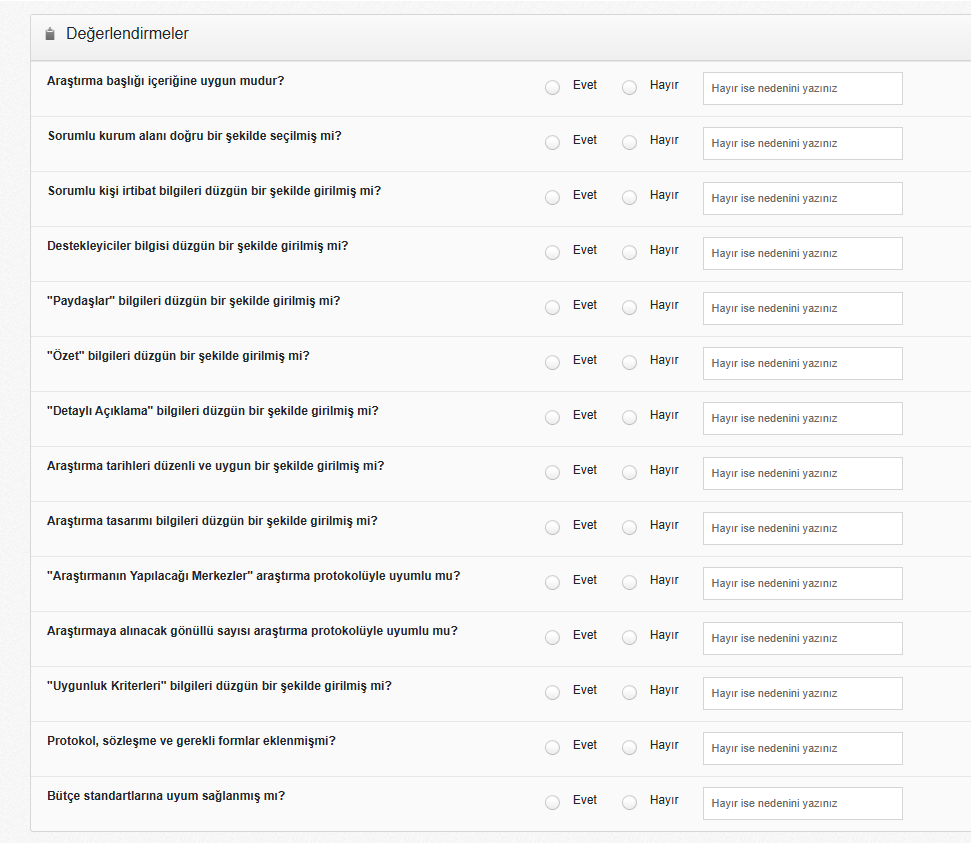Focus reason field for Protokol, sözleşme row

(802, 748)
